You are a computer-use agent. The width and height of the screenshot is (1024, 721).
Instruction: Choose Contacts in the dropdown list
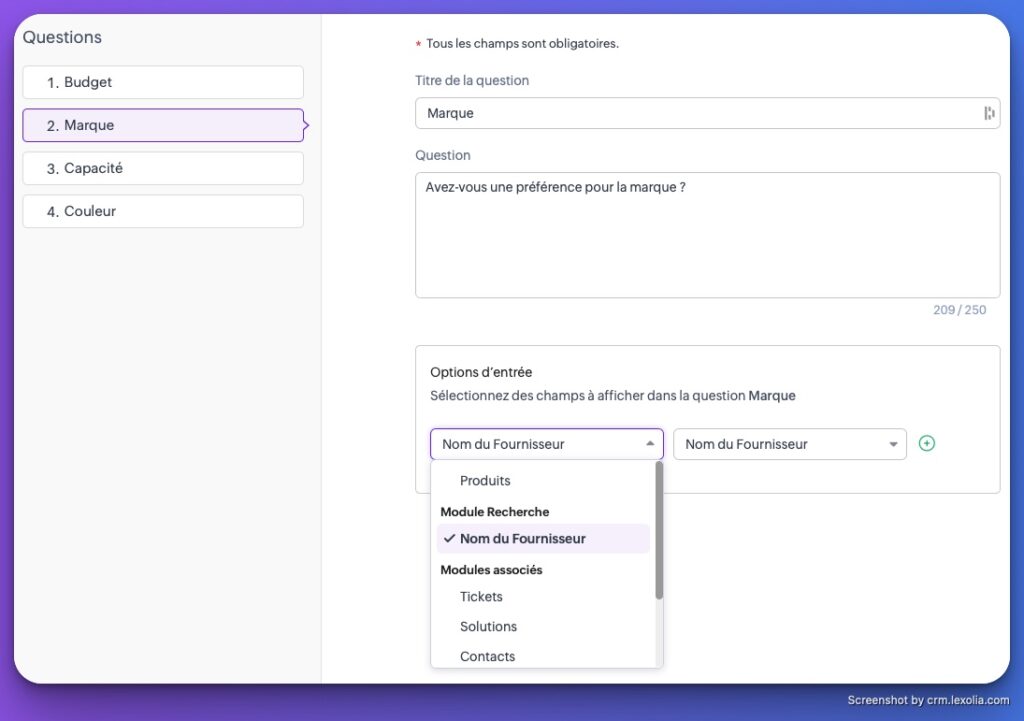(543, 656)
